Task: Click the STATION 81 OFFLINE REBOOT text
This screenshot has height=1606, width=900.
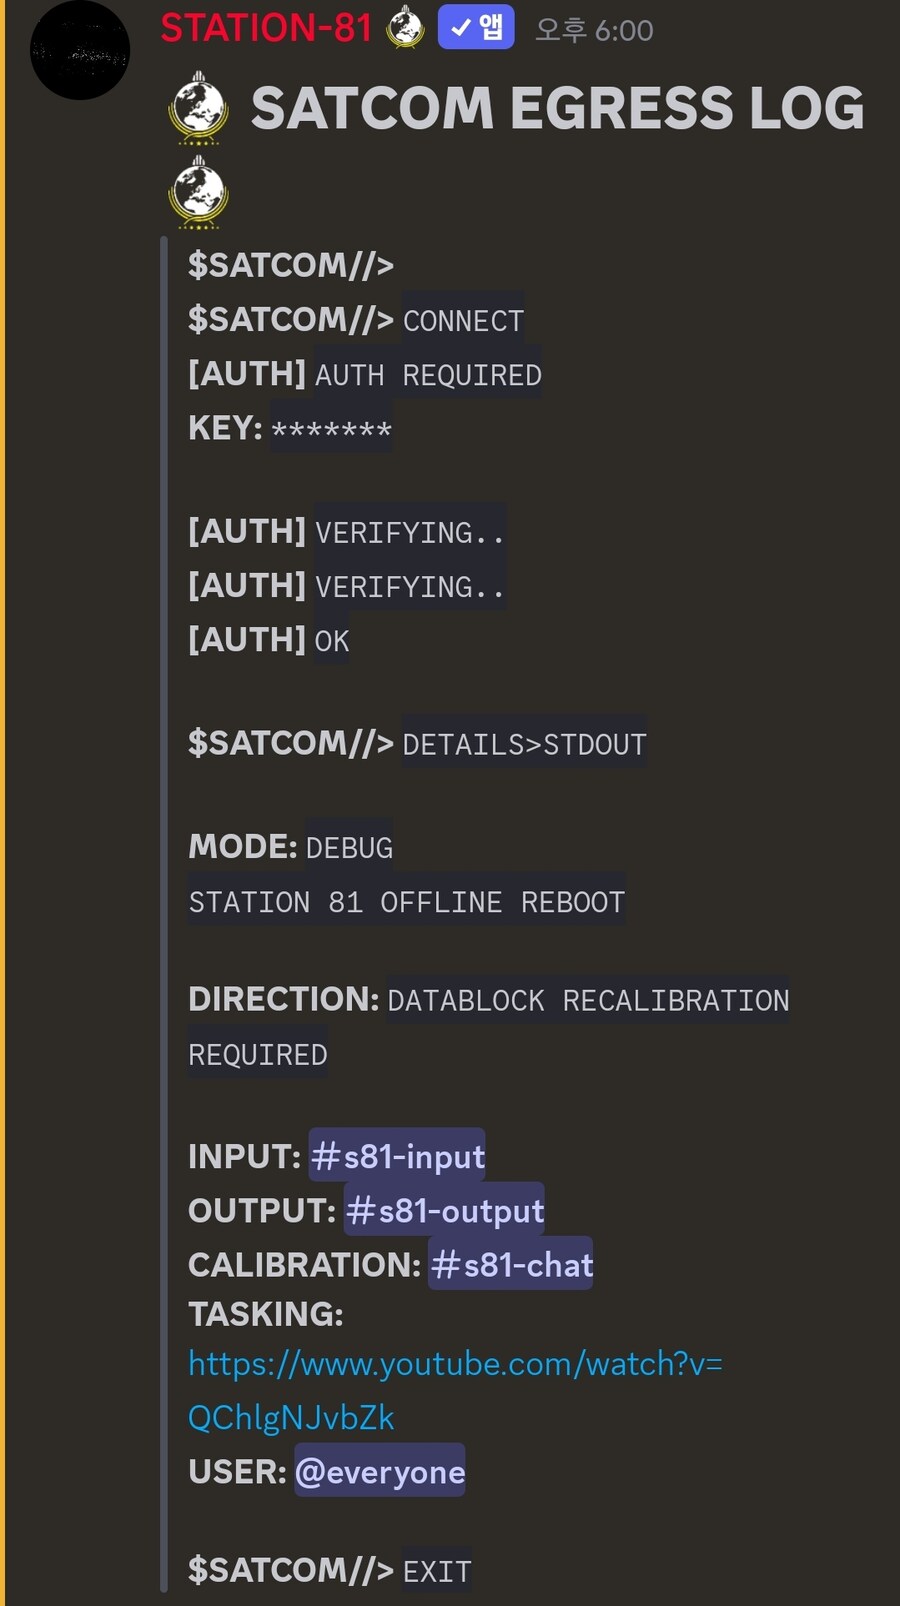Action: click(406, 902)
